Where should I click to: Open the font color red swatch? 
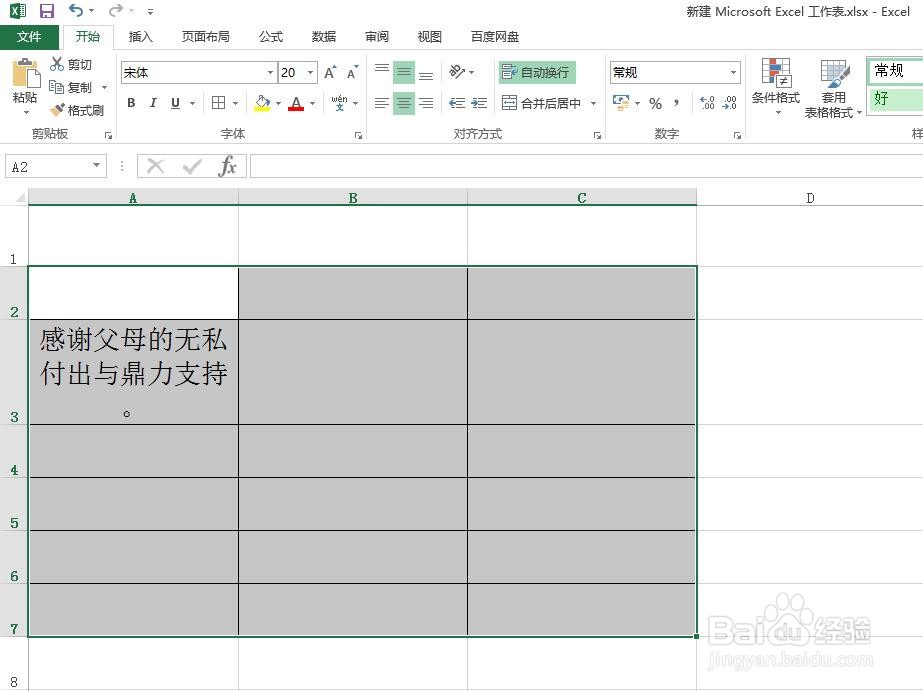click(297, 103)
